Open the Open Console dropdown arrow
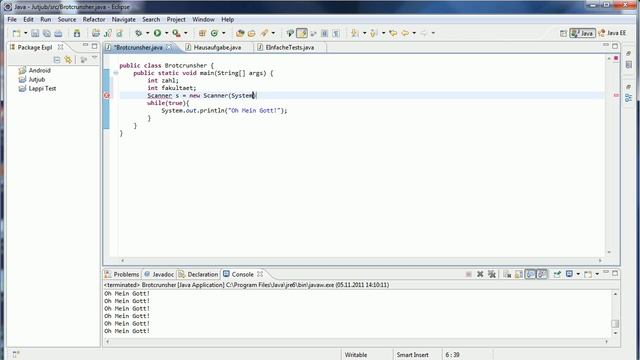 click(x=597, y=274)
